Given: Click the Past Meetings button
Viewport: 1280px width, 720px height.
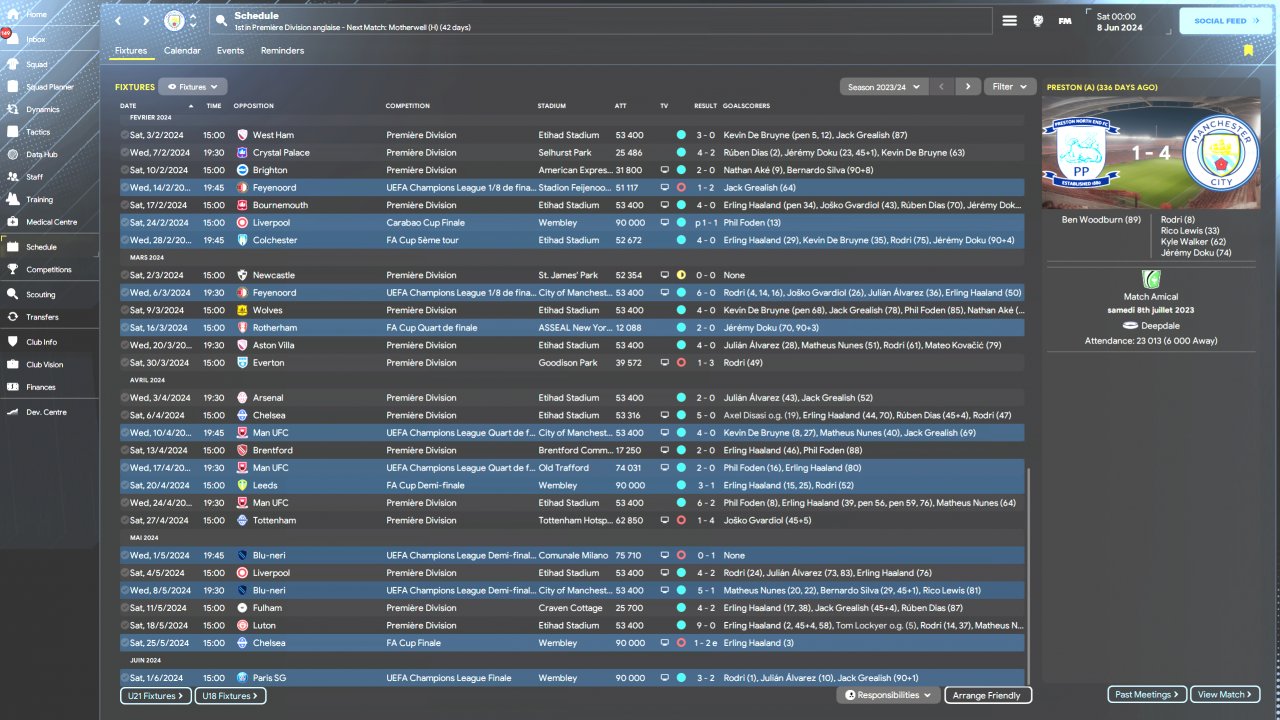Looking at the screenshot, I should point(1147,694).
